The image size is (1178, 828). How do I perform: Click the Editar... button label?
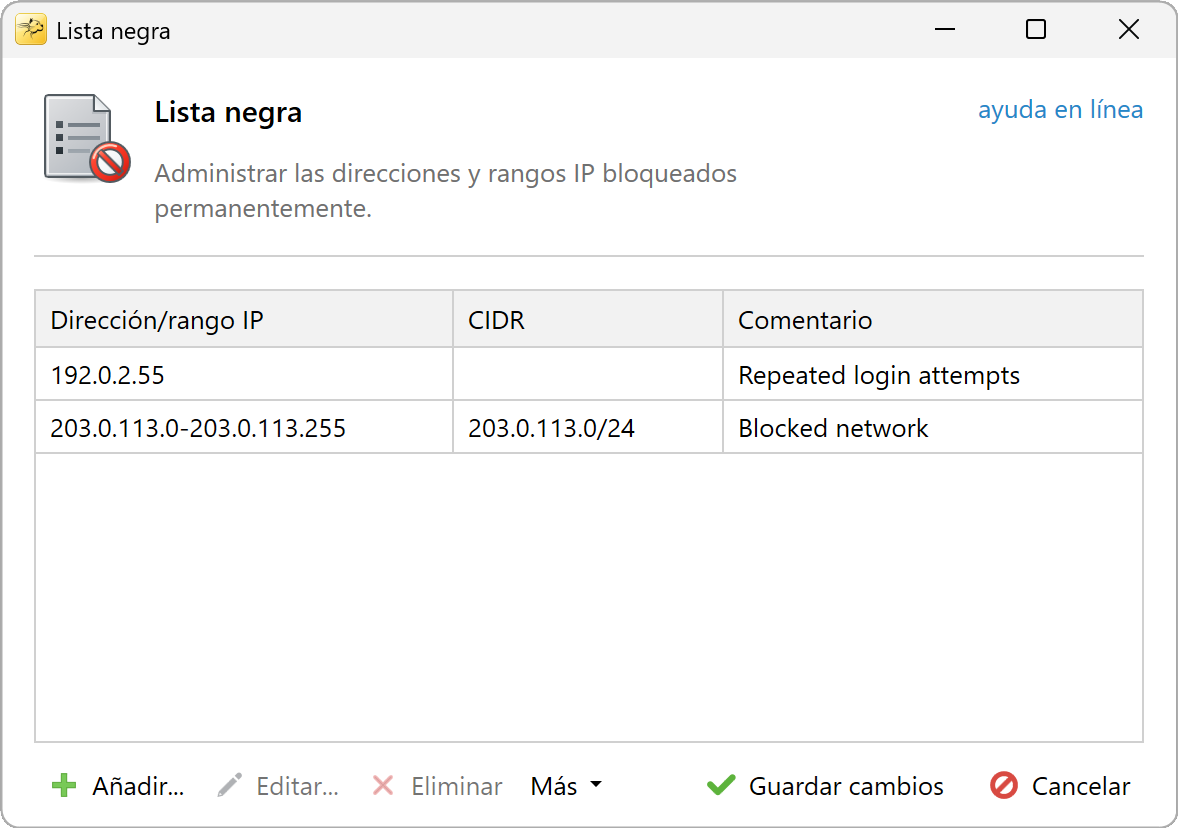point(298,786)
